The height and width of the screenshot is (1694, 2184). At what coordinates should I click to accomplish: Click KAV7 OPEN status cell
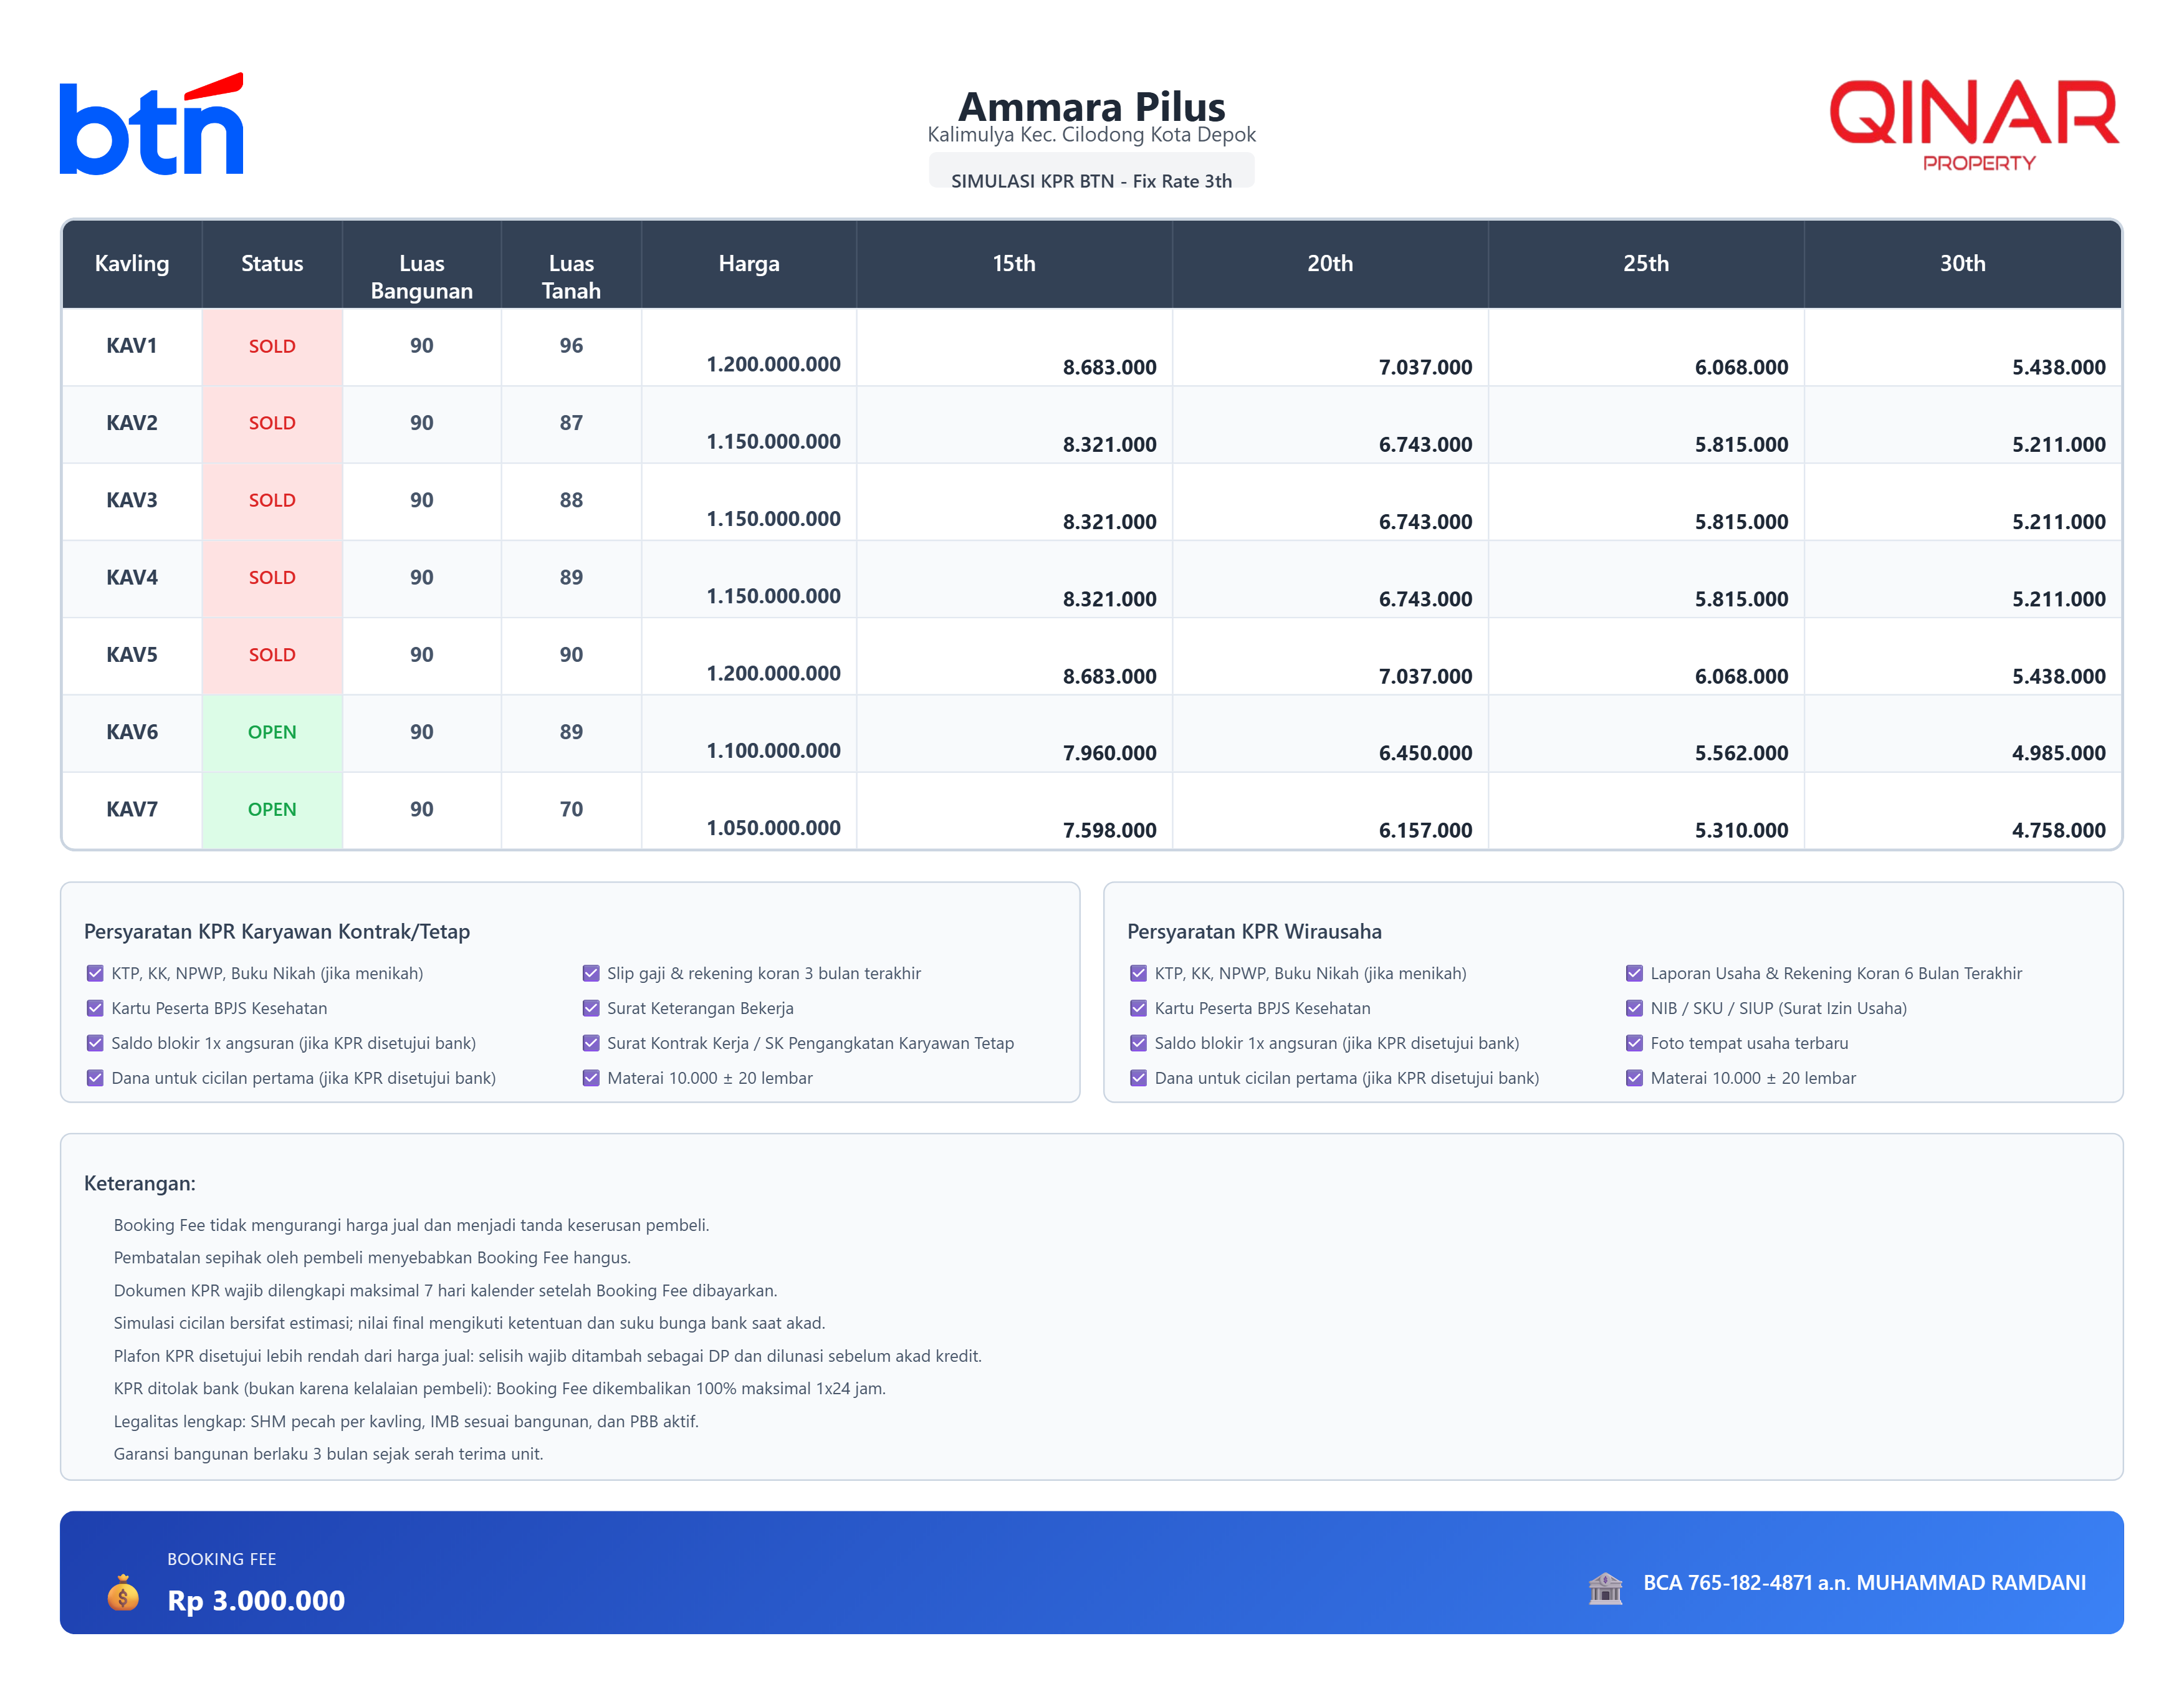pos(272,809)
